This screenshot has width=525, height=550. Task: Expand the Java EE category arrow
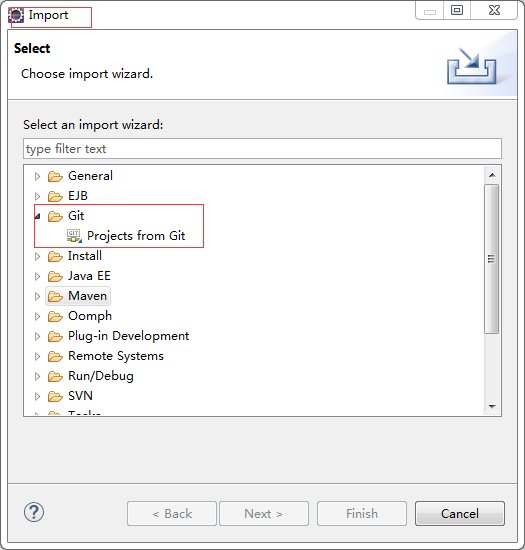click(38, 276)
